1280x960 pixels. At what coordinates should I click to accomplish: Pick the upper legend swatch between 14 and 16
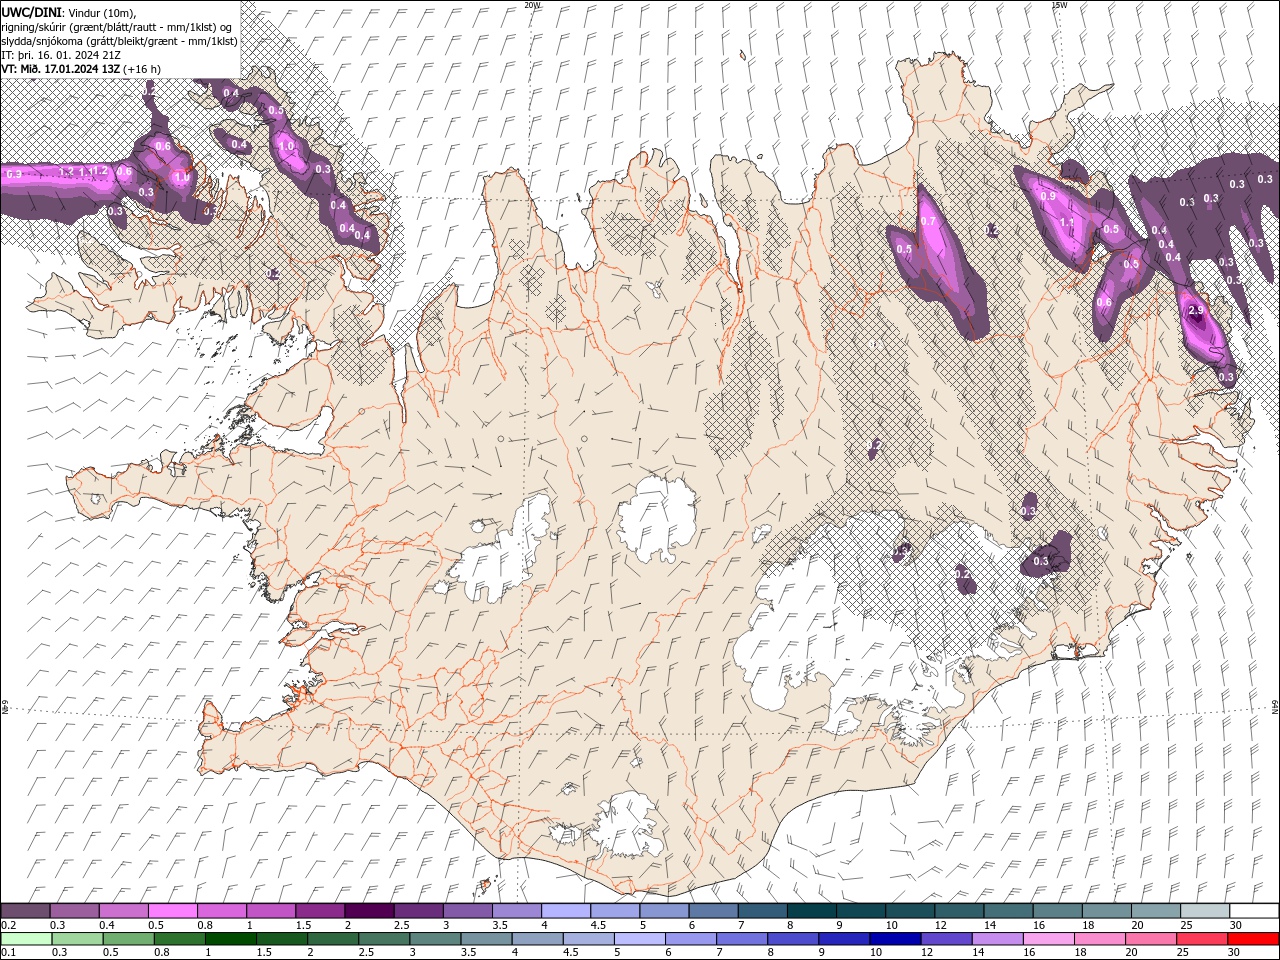(x=1009, y=911)
